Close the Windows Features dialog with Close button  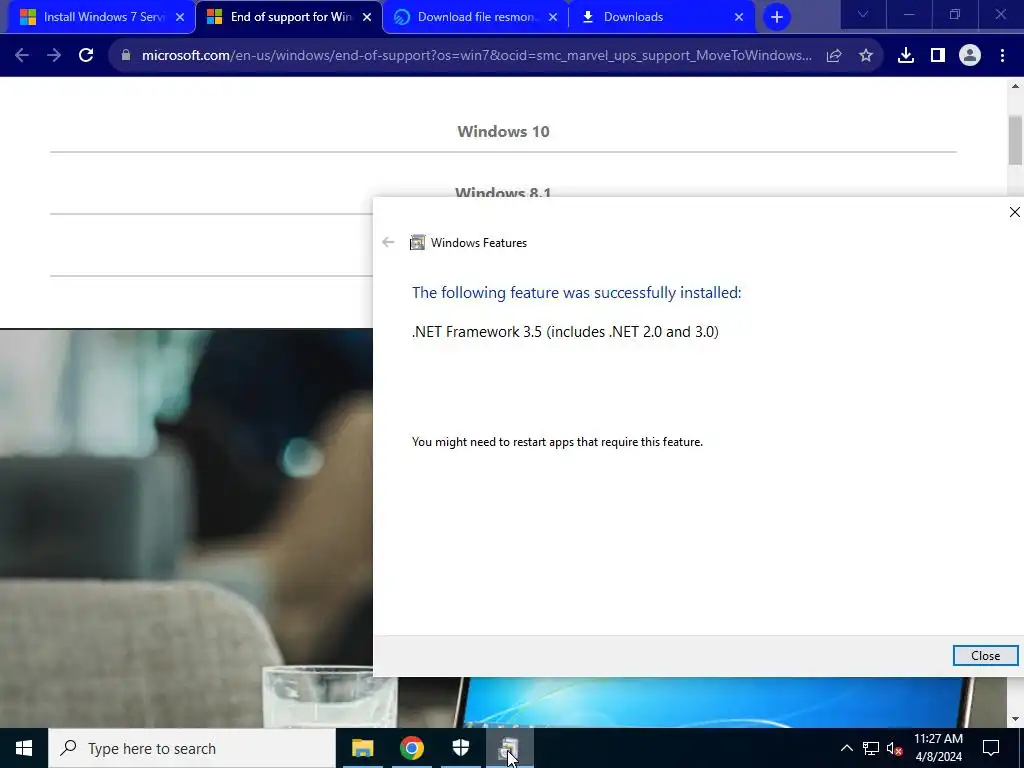(x=985, y=656)
